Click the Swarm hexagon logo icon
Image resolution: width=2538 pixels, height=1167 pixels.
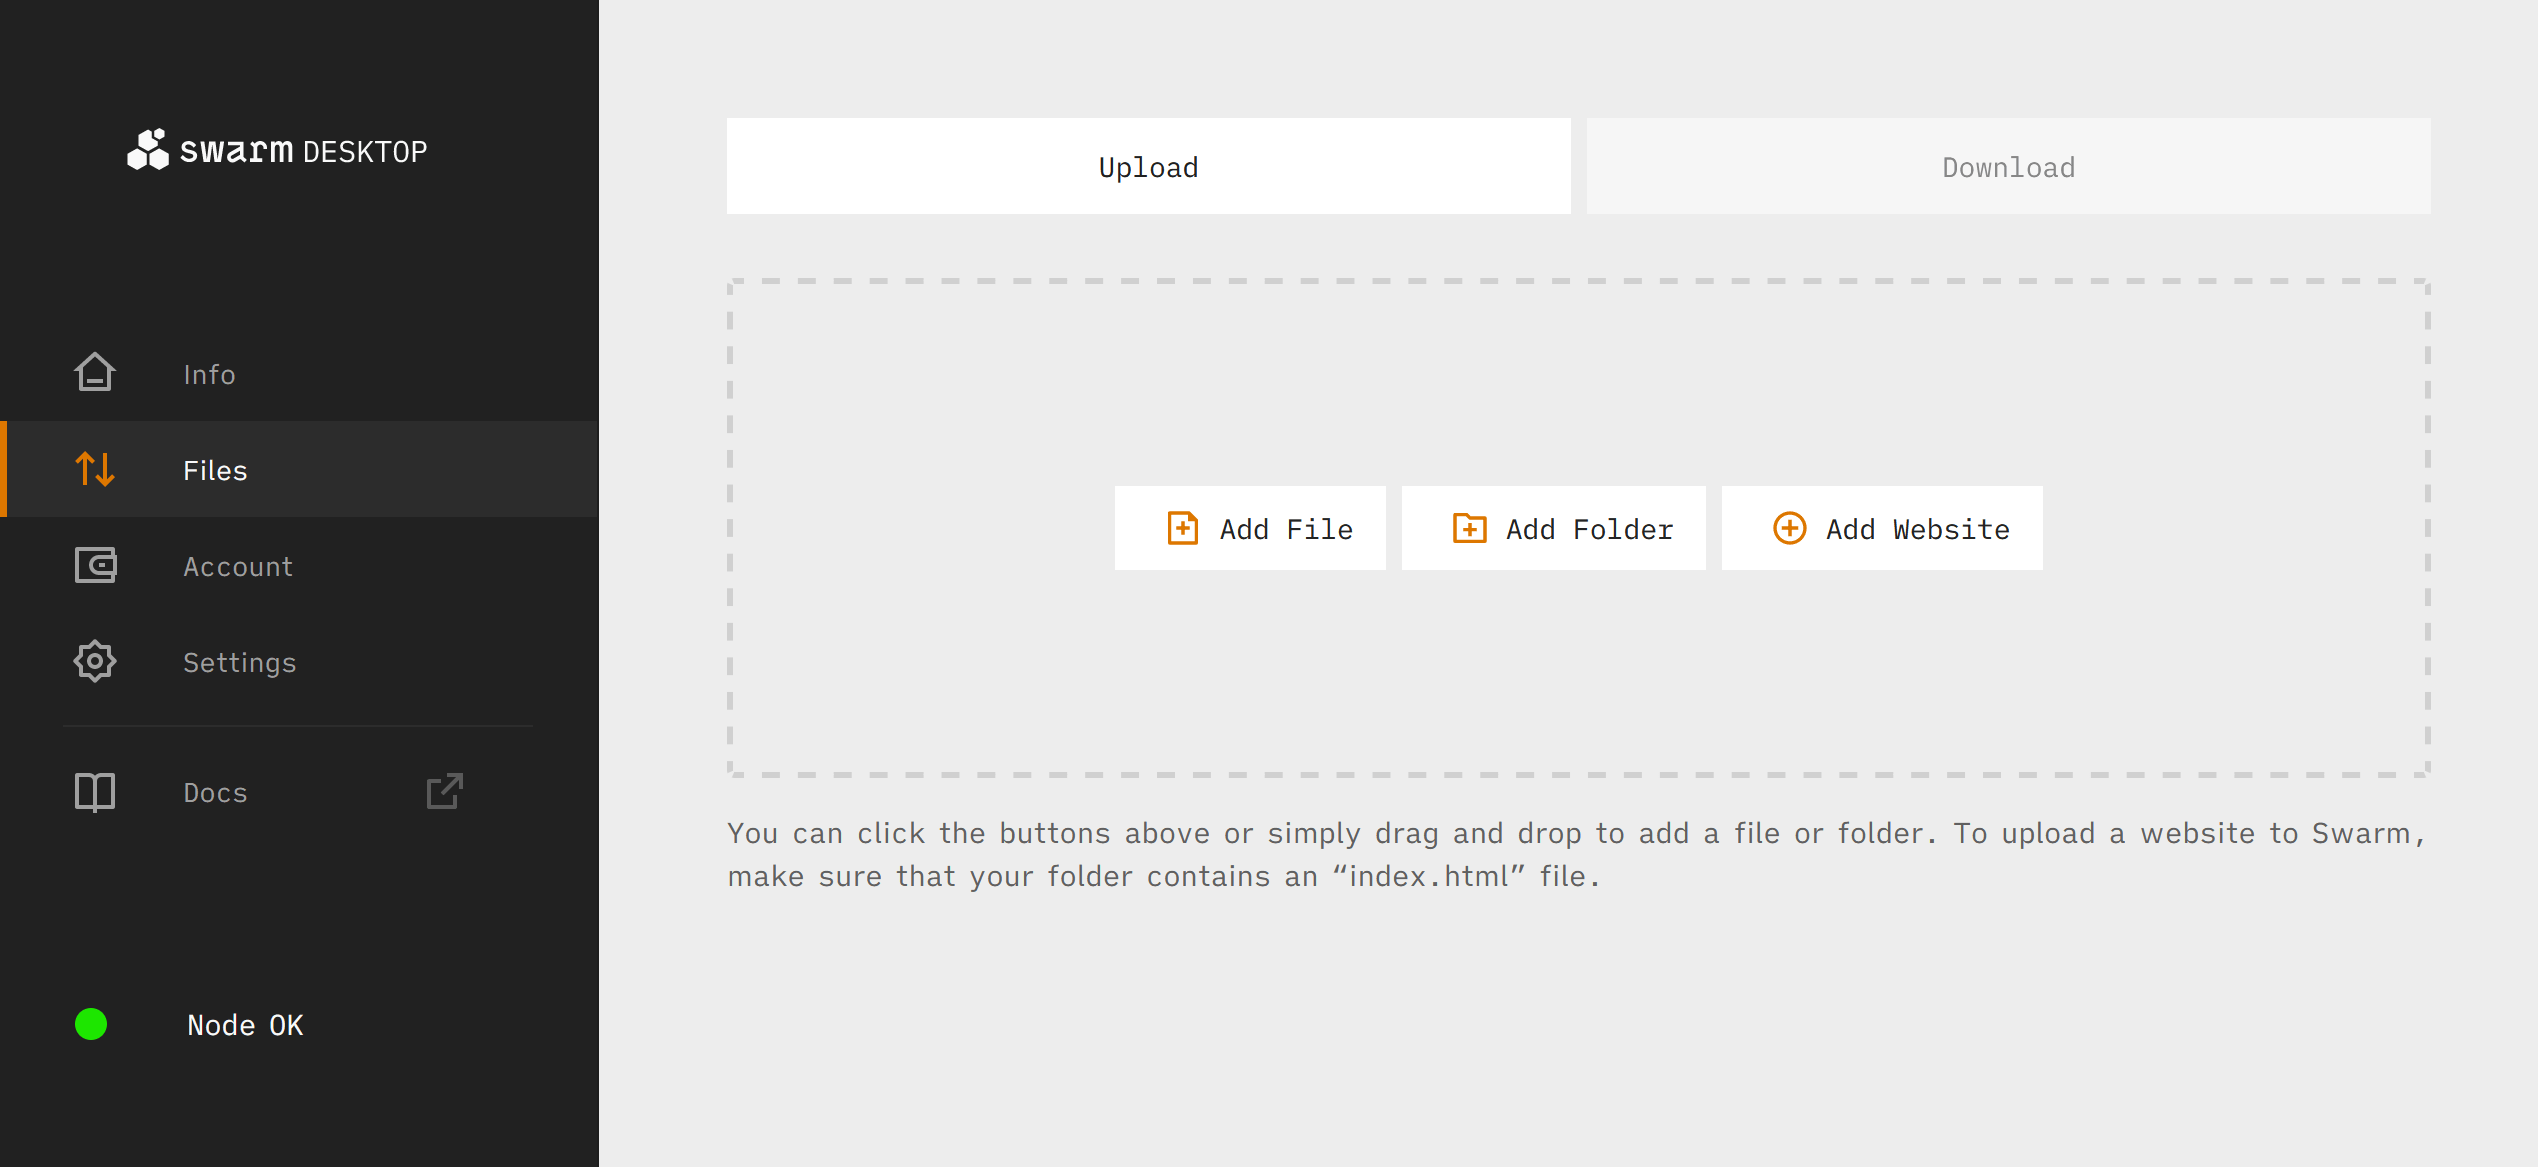tap(148, 150)
